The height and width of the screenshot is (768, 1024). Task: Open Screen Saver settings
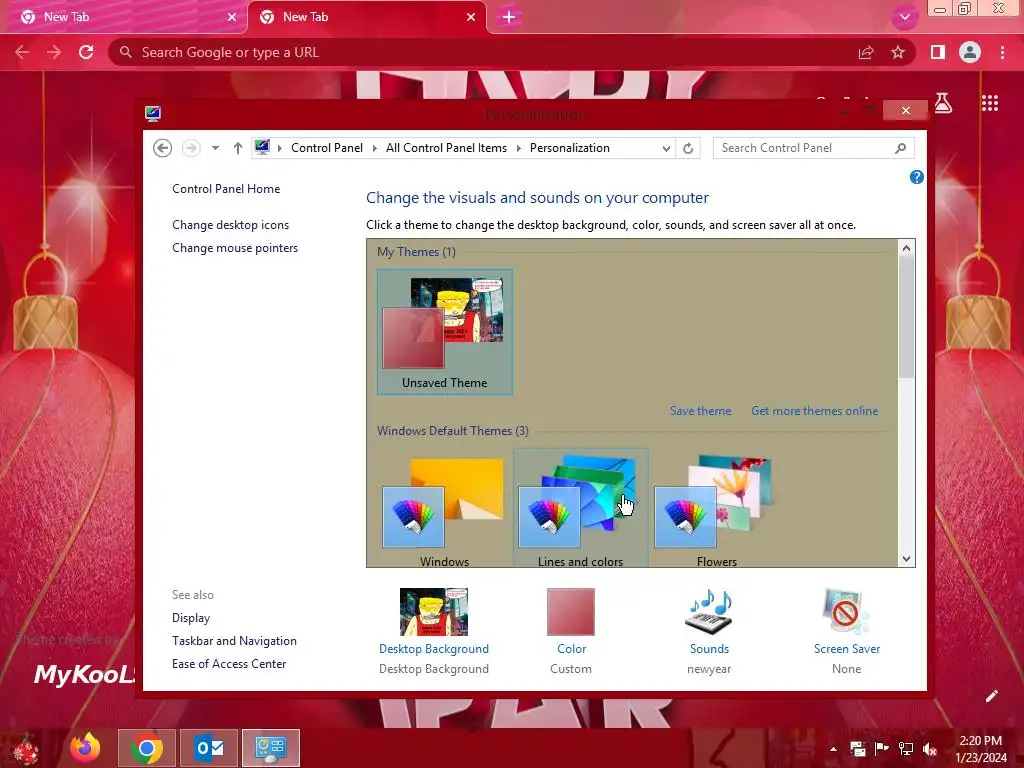coord(846,631)
